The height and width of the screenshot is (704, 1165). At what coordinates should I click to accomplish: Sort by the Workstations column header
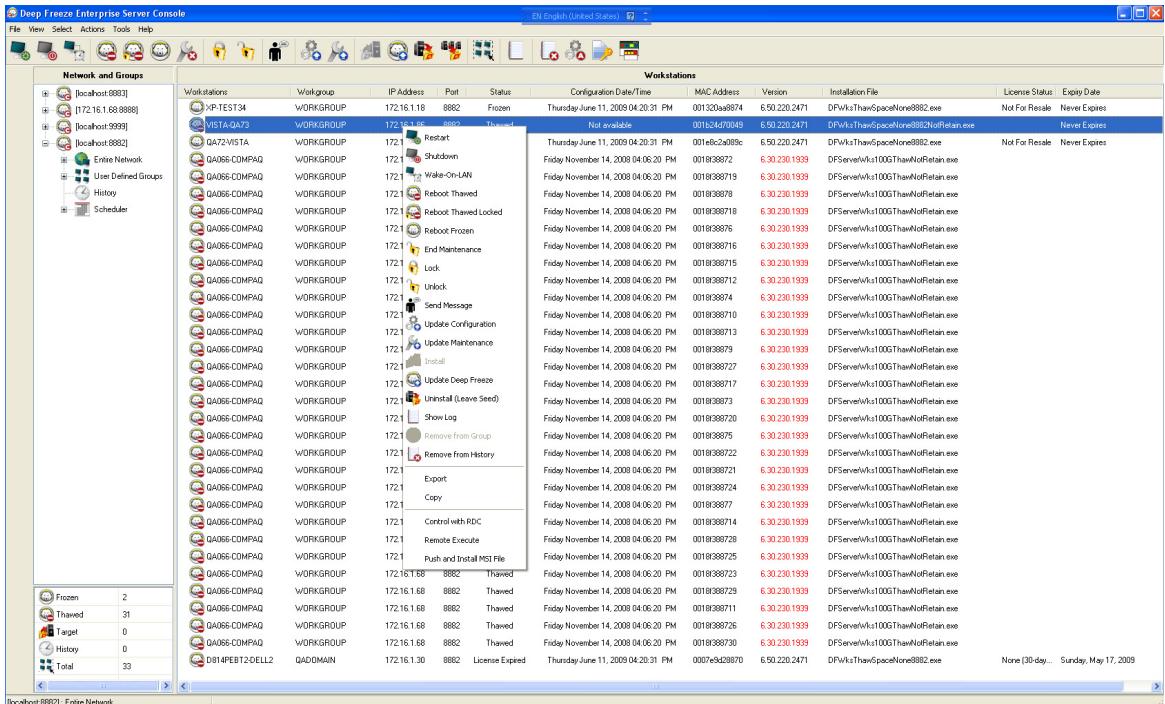234,92
